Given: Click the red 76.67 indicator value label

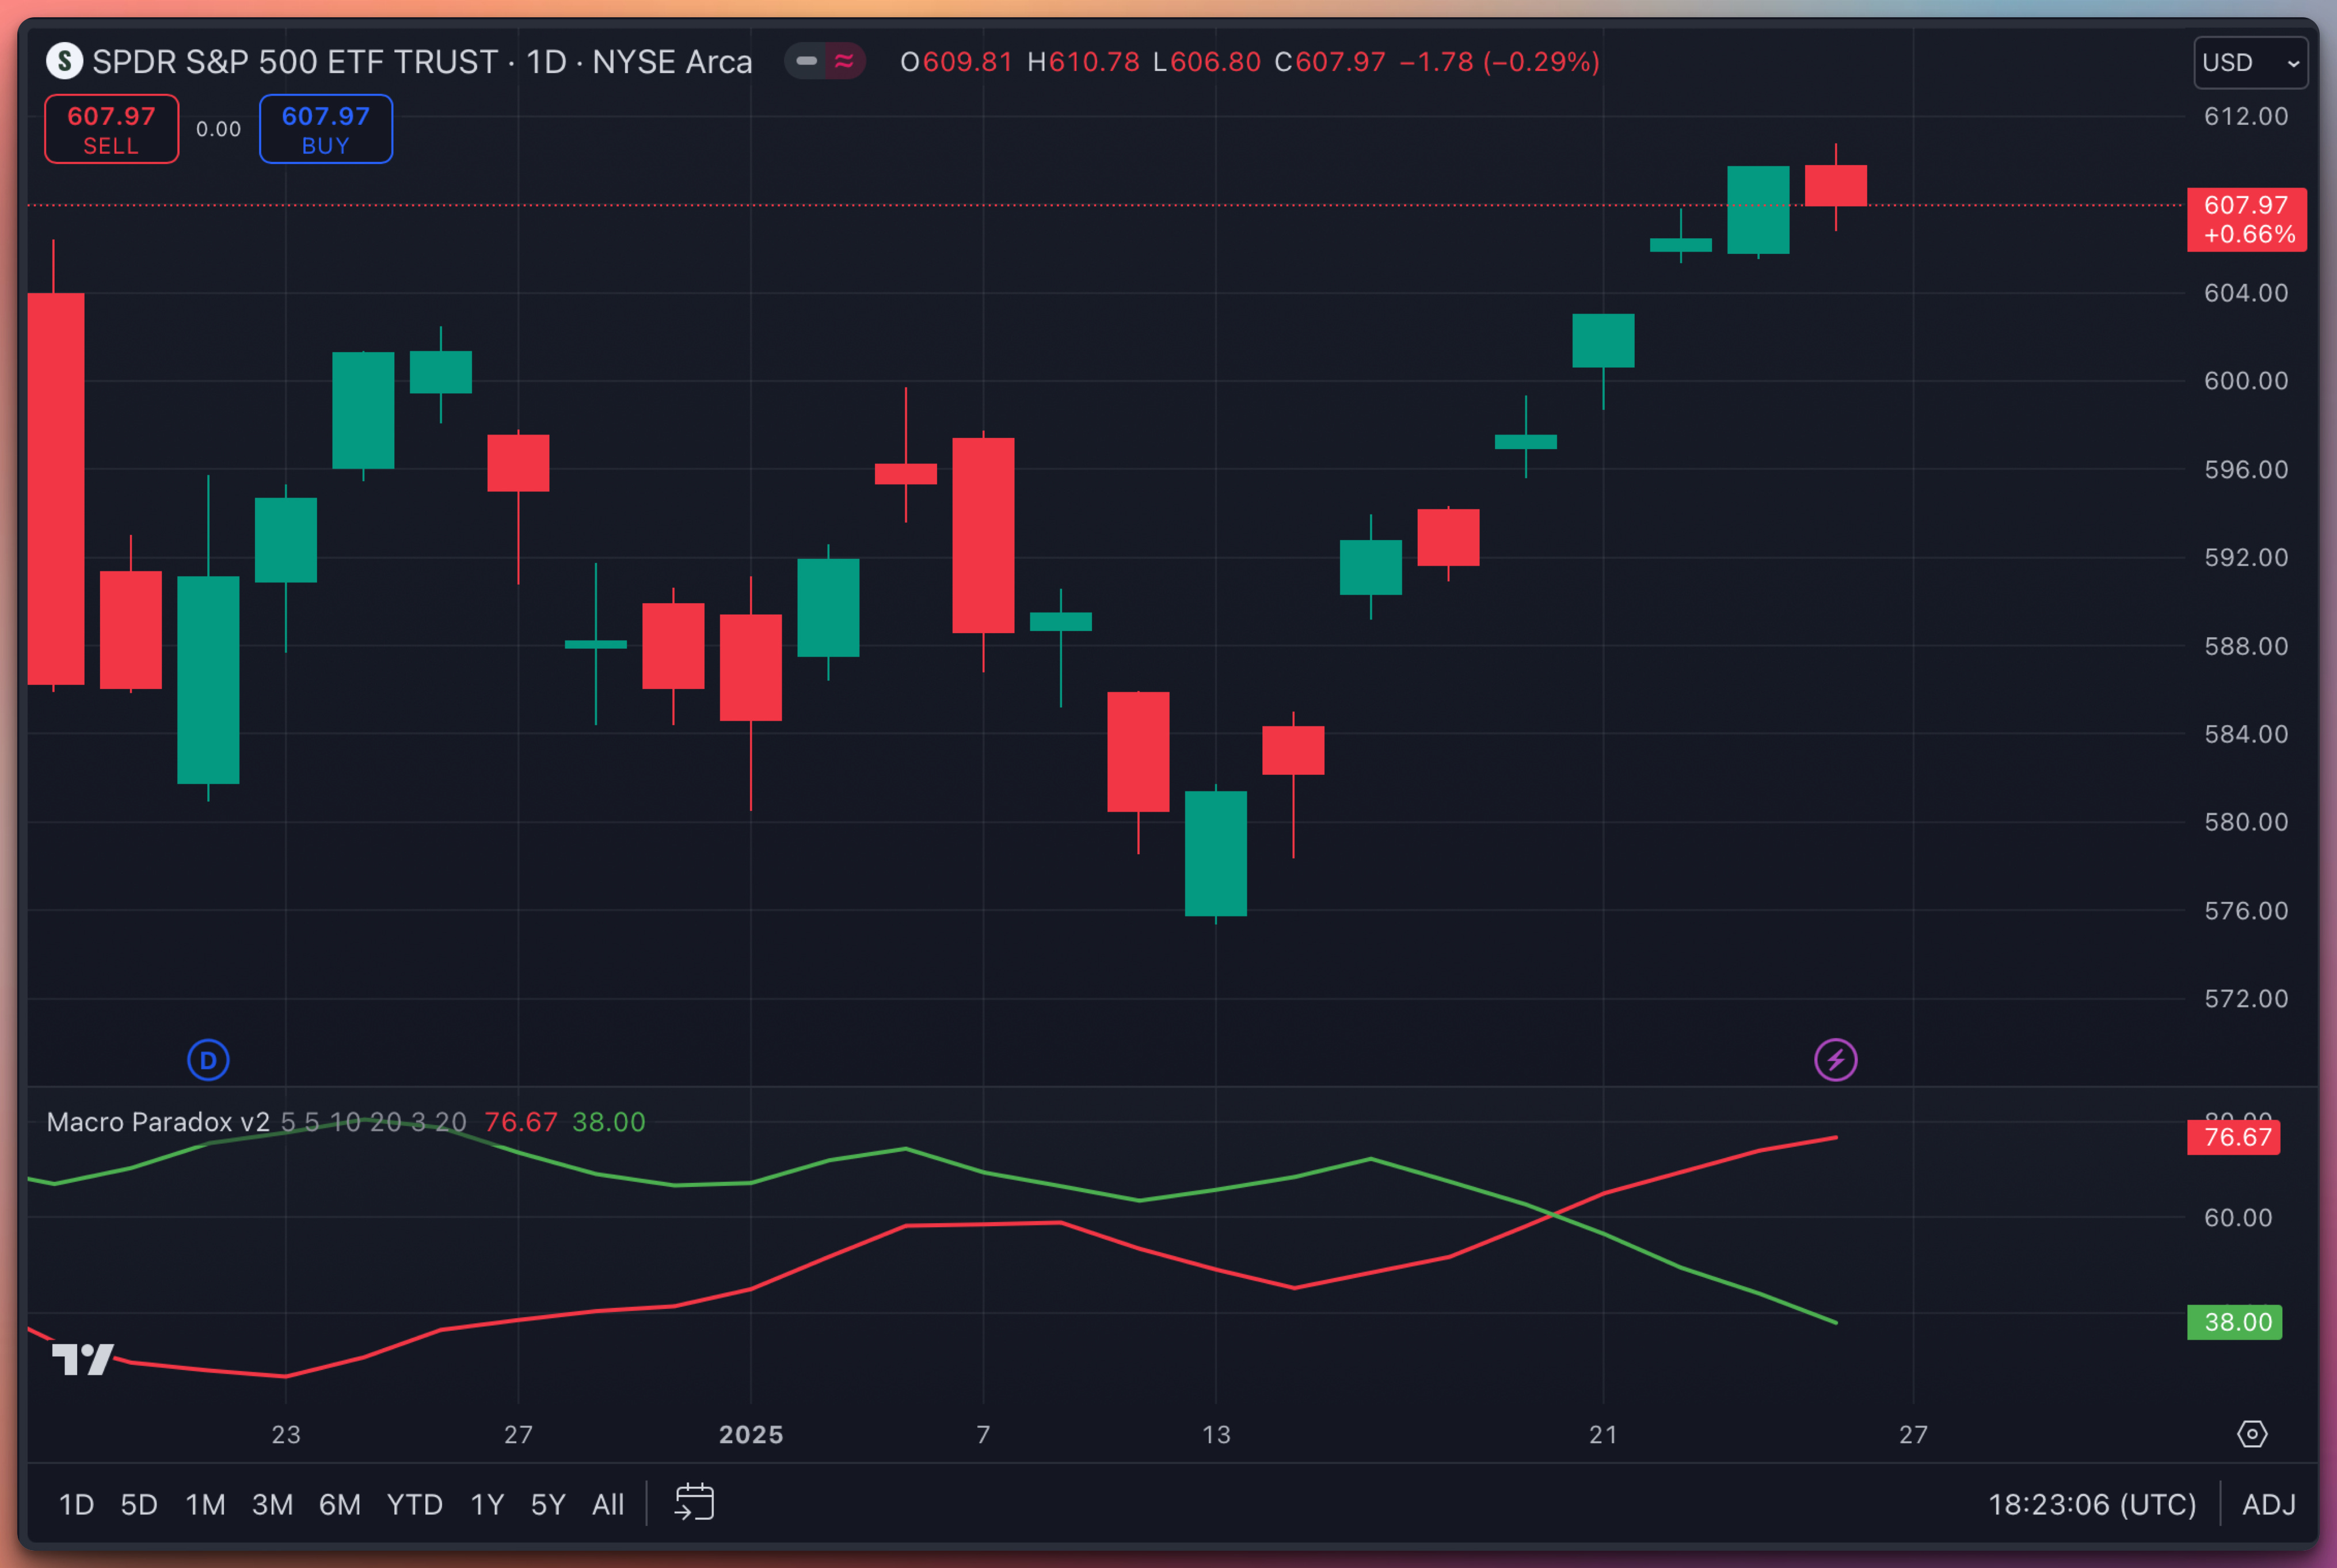Looking at the screenshot, I should [x=2234, y=1137].
